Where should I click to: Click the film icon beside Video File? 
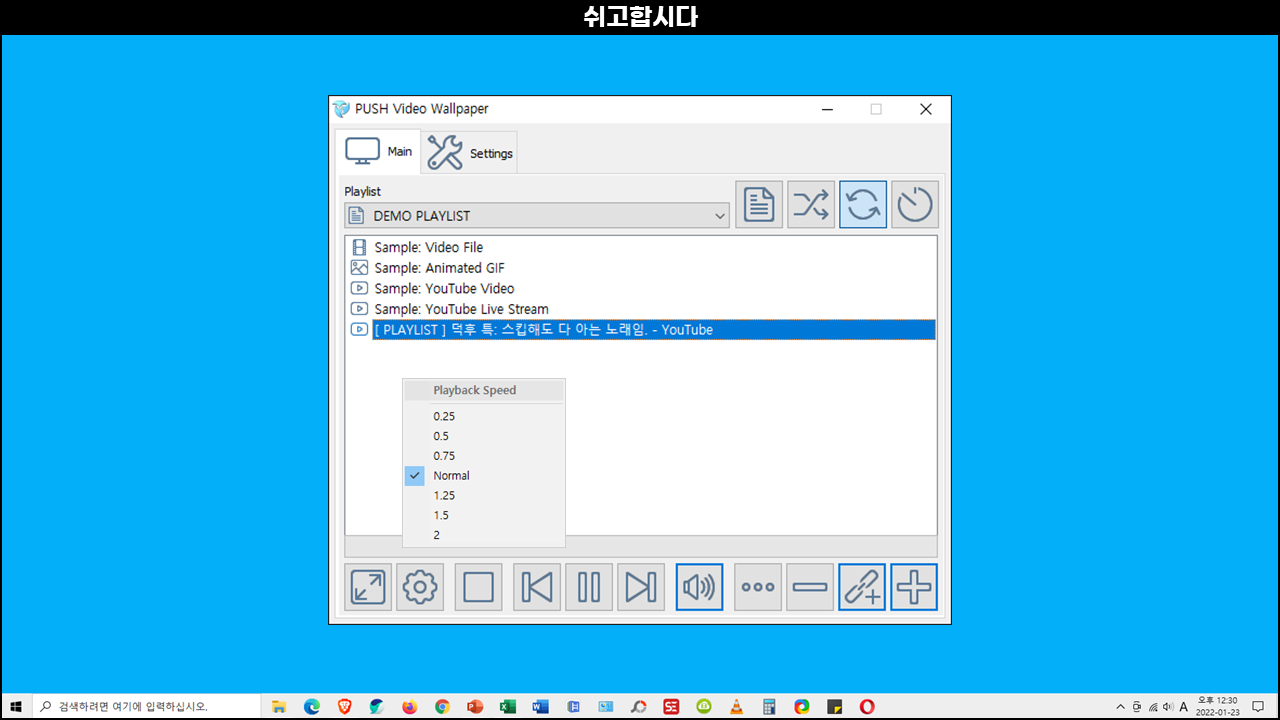(359, 247)
